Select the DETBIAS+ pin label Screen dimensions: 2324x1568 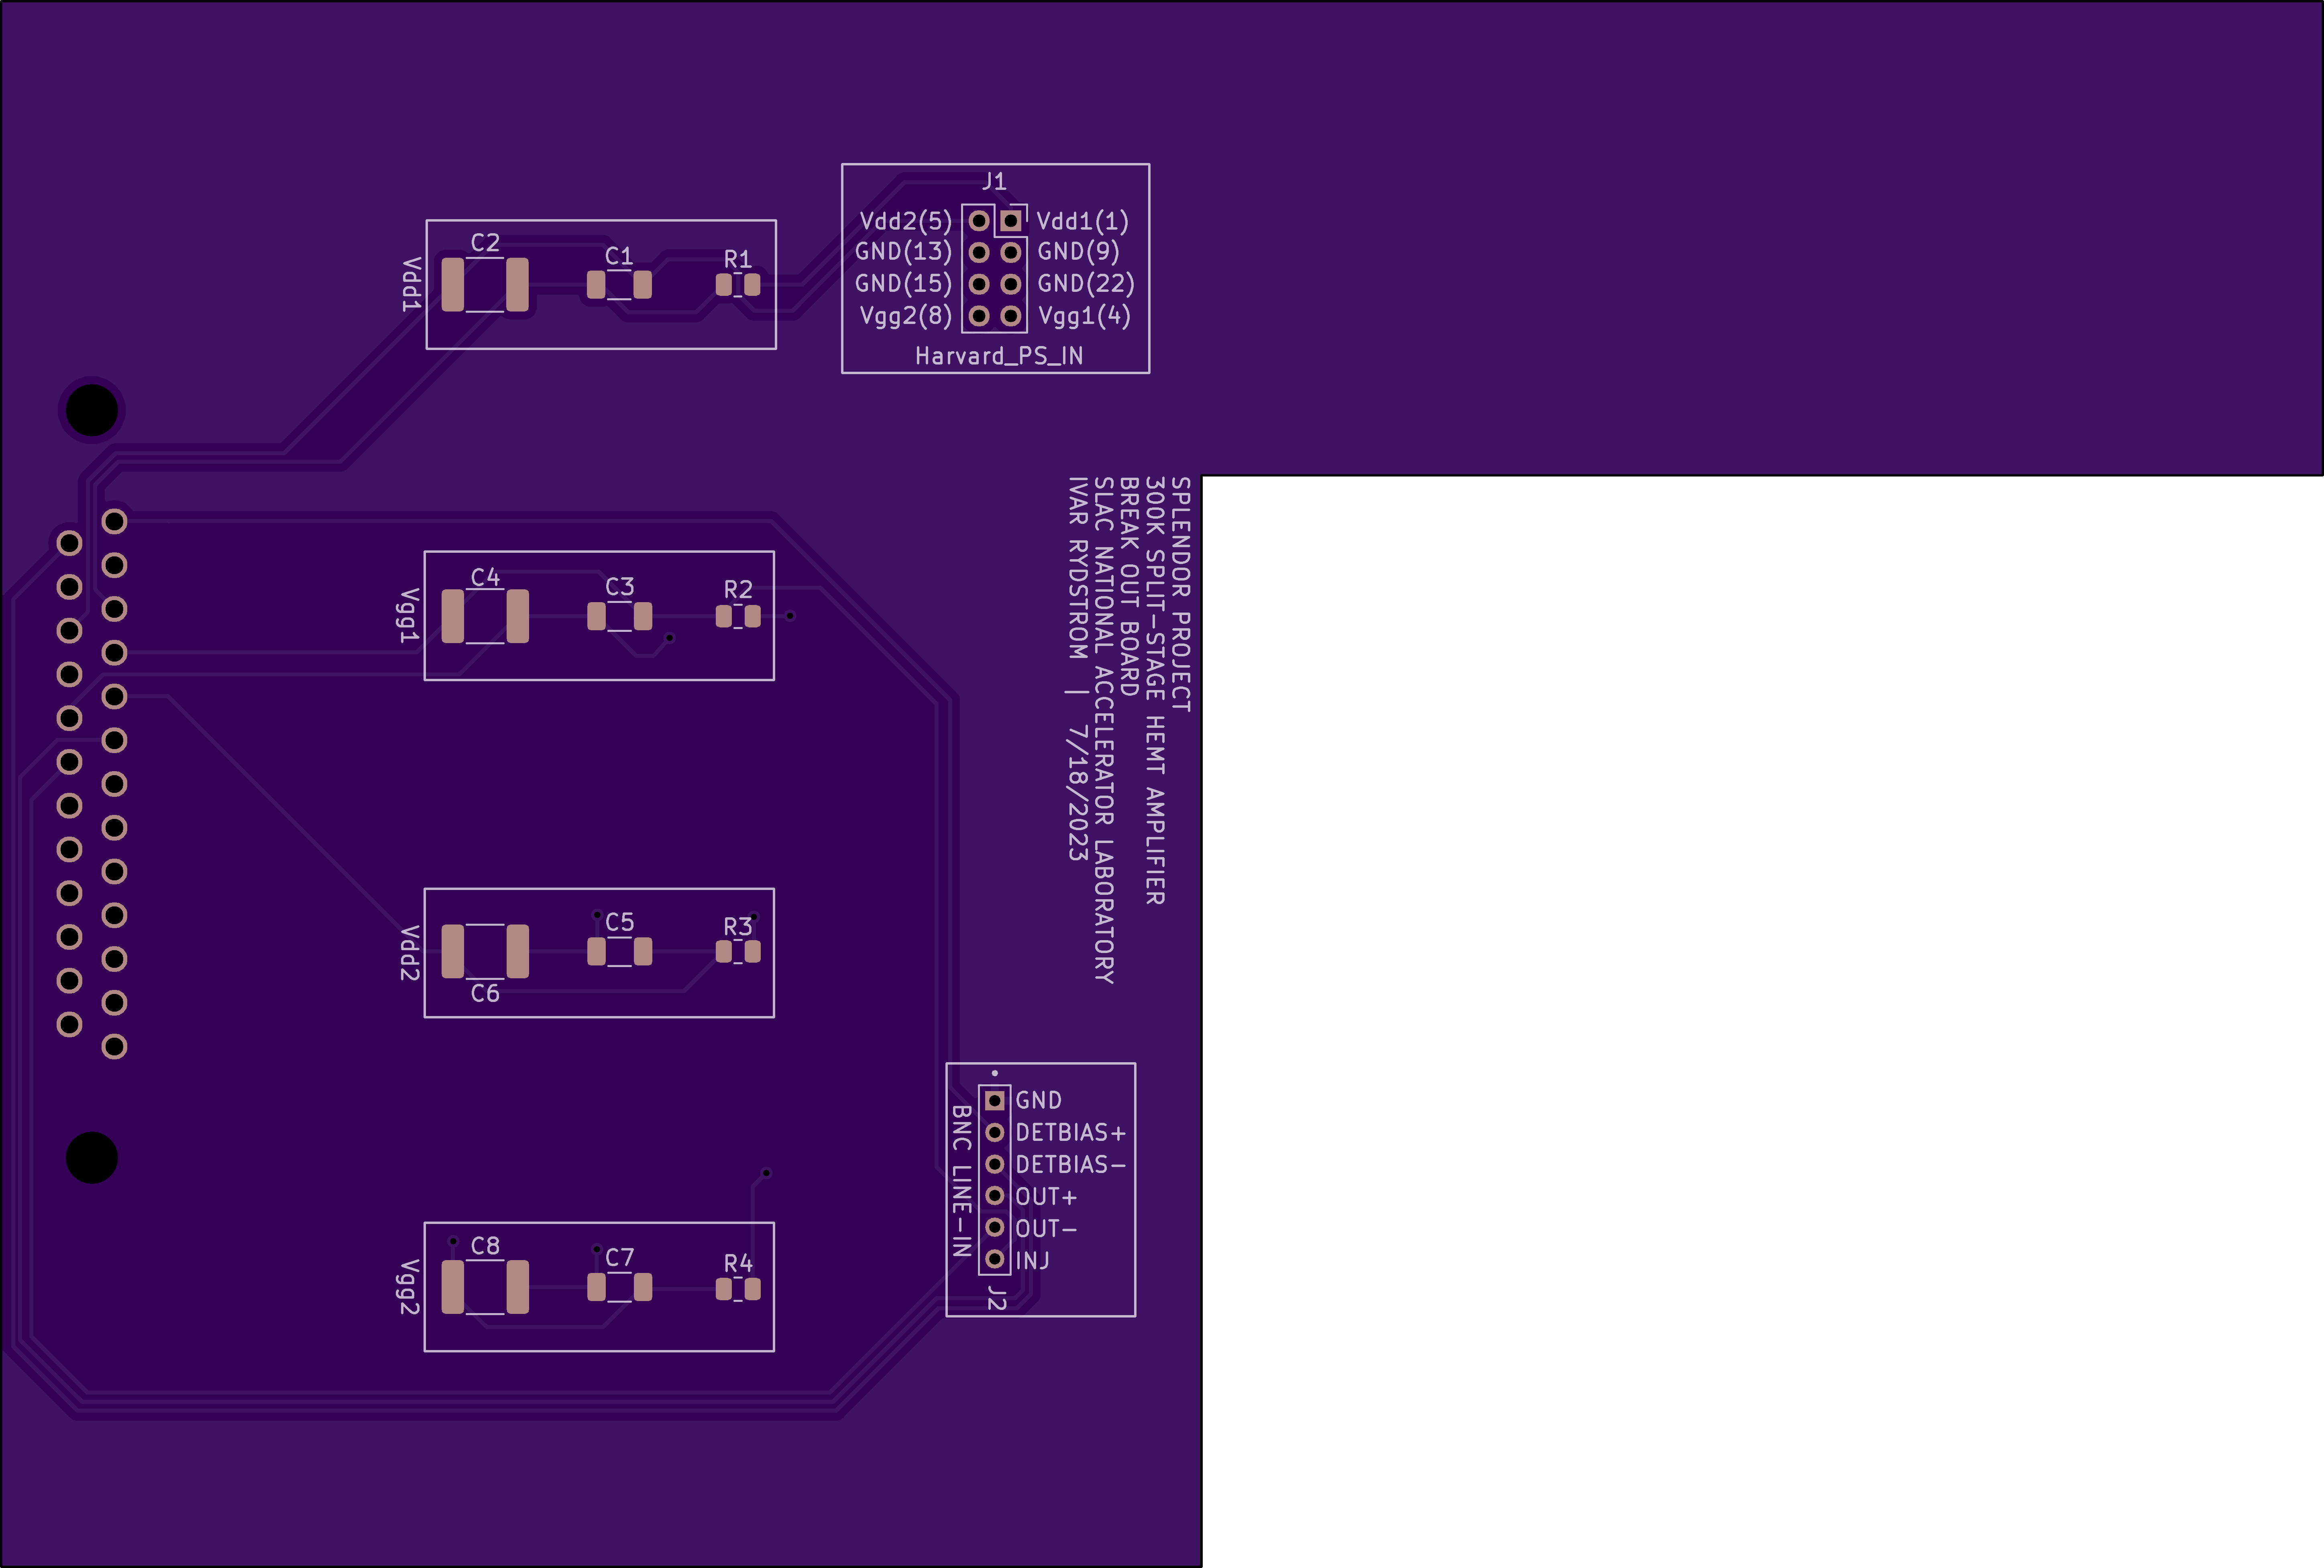point(1071,1133)
